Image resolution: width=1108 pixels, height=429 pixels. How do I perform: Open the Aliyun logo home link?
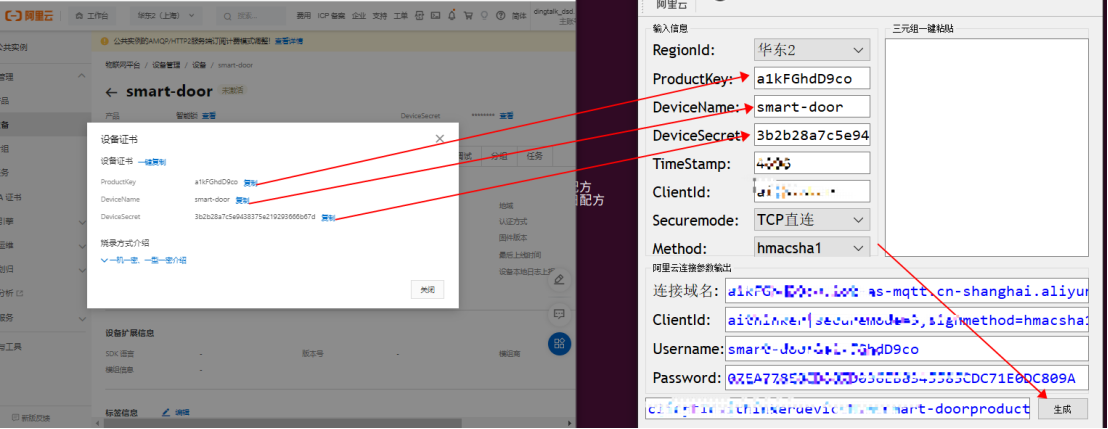click(x=28, y=16)
